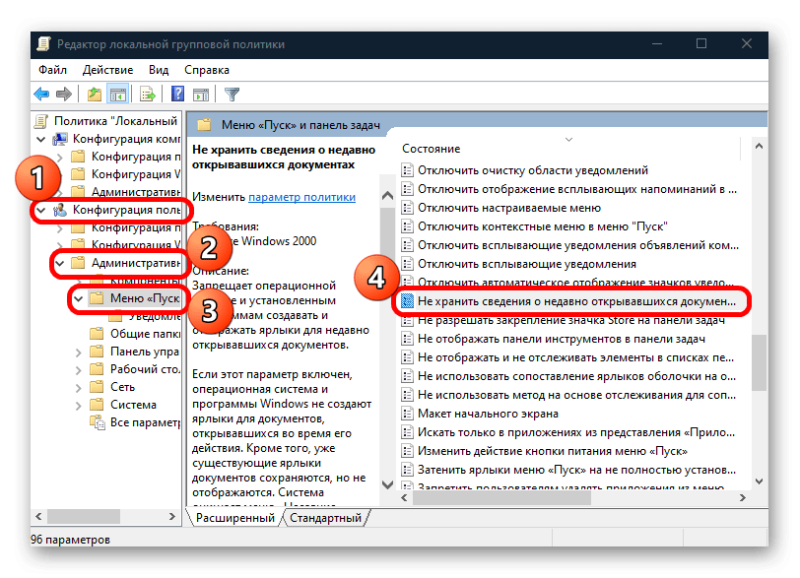The image size is (800, 578).
Task: Click the icon beside Отключить настраиваемые меню
Action: click(x=407, y=208)
